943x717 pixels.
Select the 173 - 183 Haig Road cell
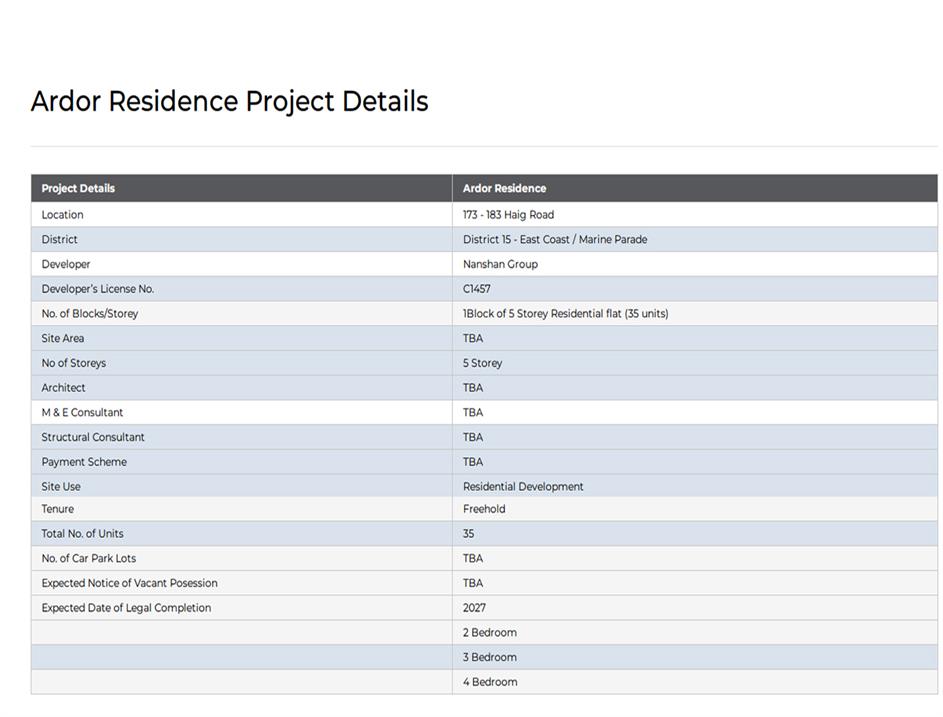pos(508,215)
